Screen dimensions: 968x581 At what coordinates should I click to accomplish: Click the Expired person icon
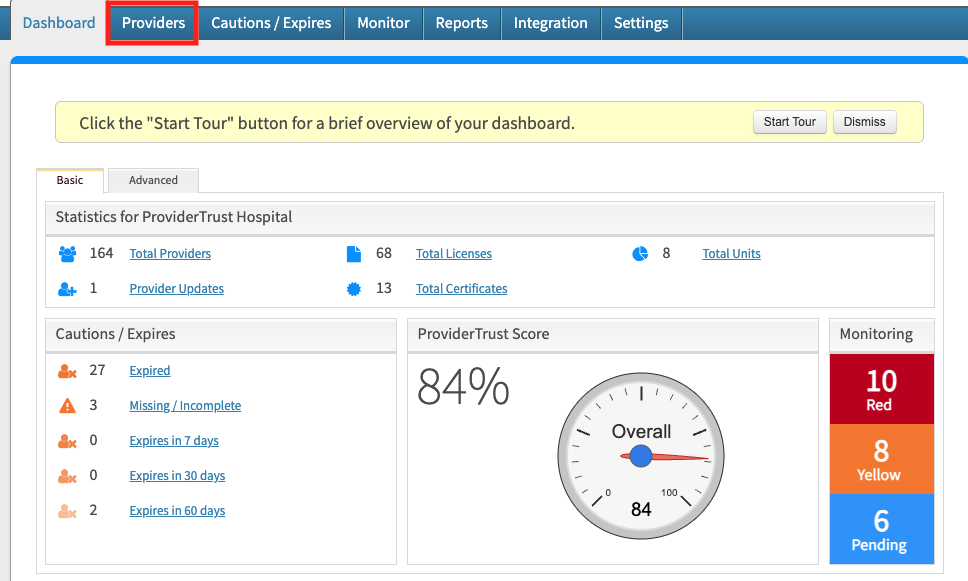[x=67, y=371]
